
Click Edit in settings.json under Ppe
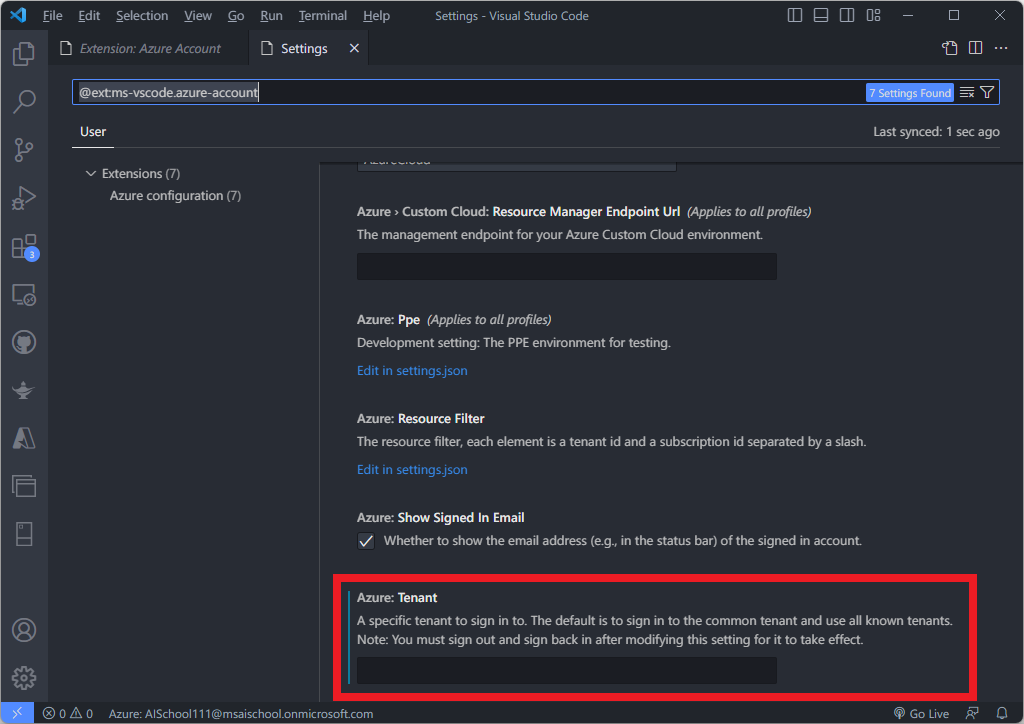(x=412, y=371)
